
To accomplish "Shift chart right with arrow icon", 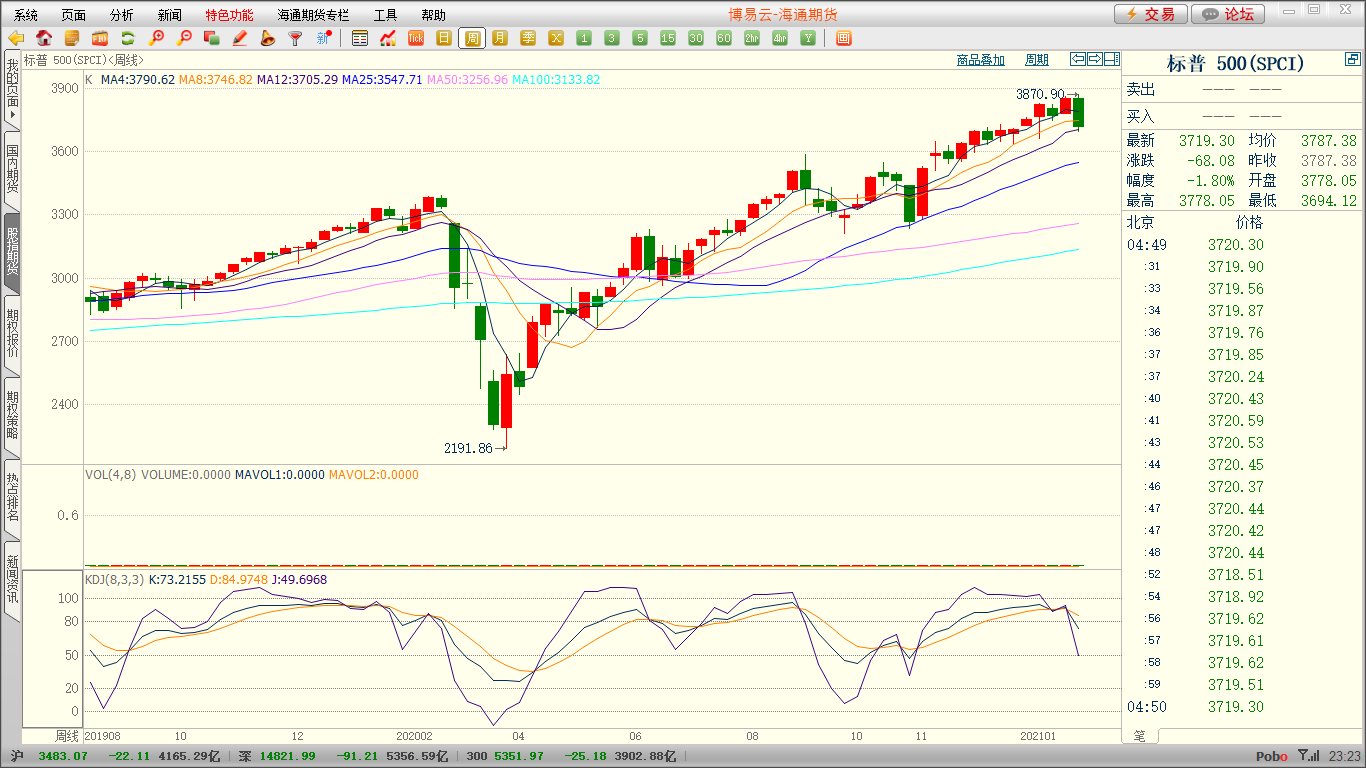I will click(x=1095, y=59).
